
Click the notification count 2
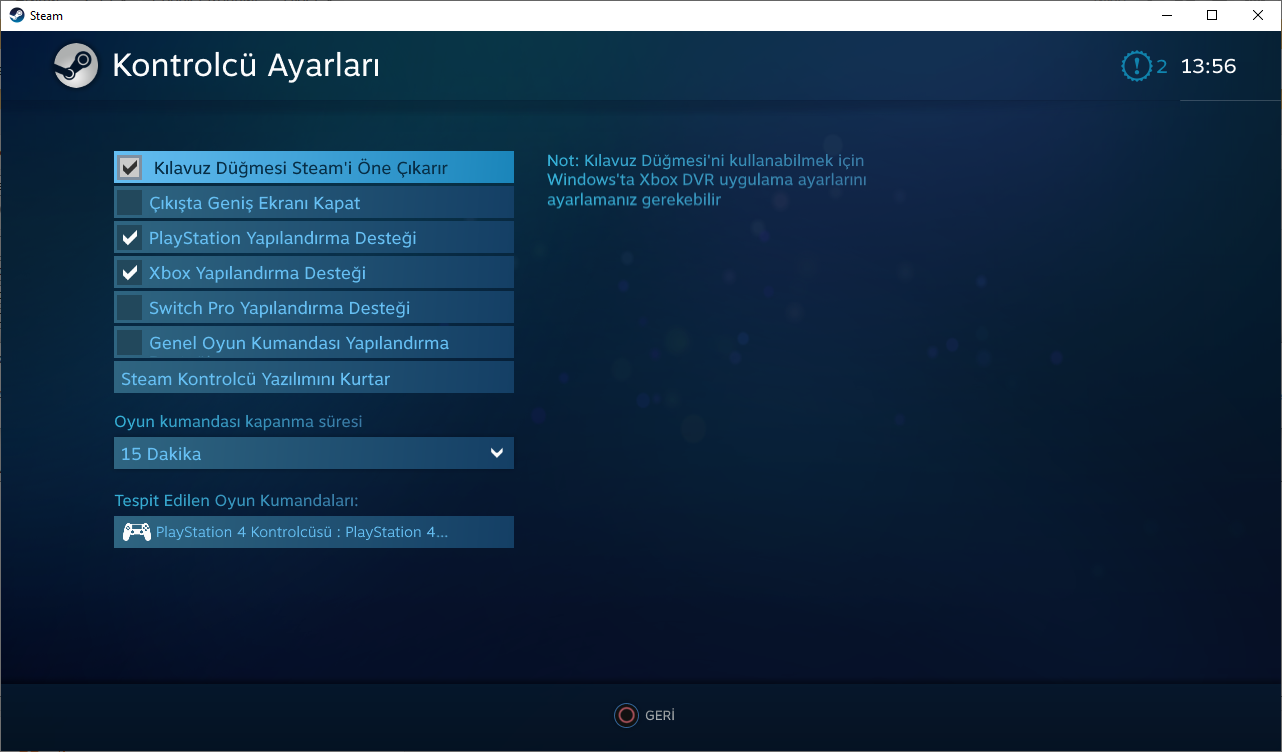(x=1162, y=67)
